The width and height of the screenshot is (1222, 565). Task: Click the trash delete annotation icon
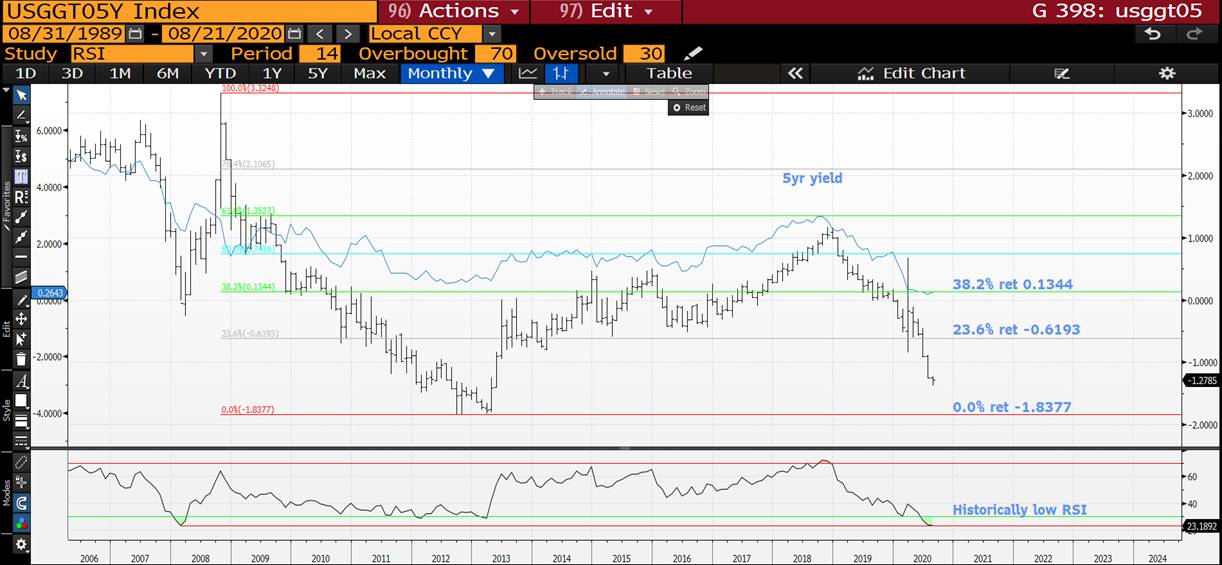tap(21, 358)
